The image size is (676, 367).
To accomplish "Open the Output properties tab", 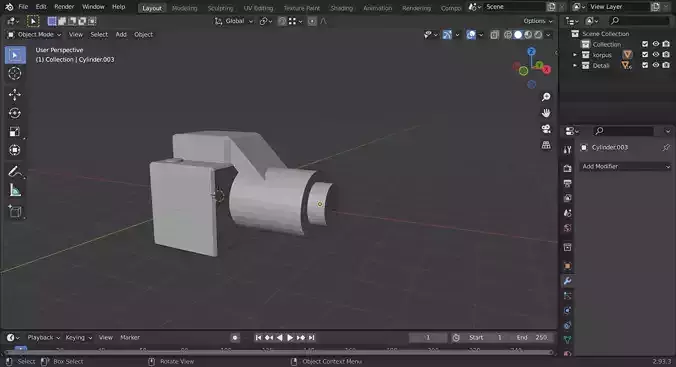I will click(567, 183).
